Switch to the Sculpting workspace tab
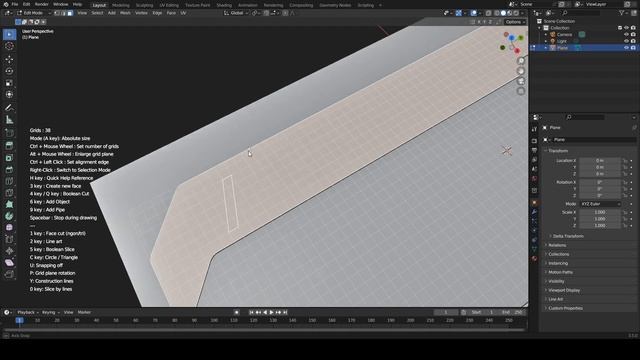 coord(144,5)
